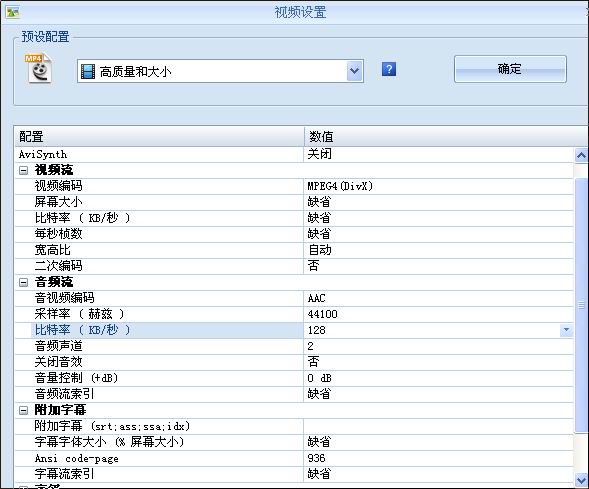This screenshot has width=589, height=489.
Task: Select the 关闭音效 row
Action: tap(294, 362)
